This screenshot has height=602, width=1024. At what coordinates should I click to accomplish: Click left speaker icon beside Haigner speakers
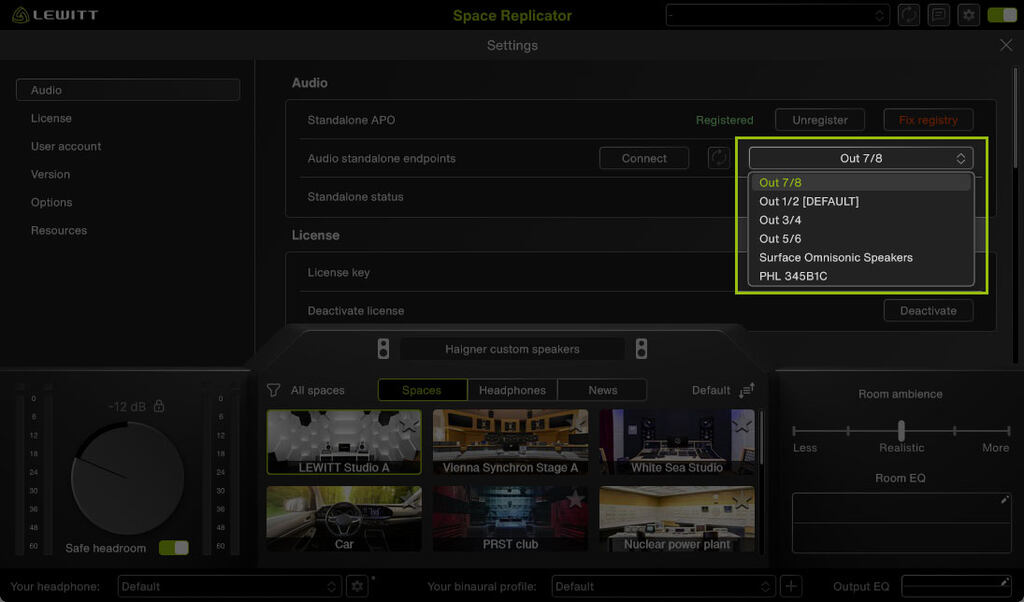click(x=383, y=349)
